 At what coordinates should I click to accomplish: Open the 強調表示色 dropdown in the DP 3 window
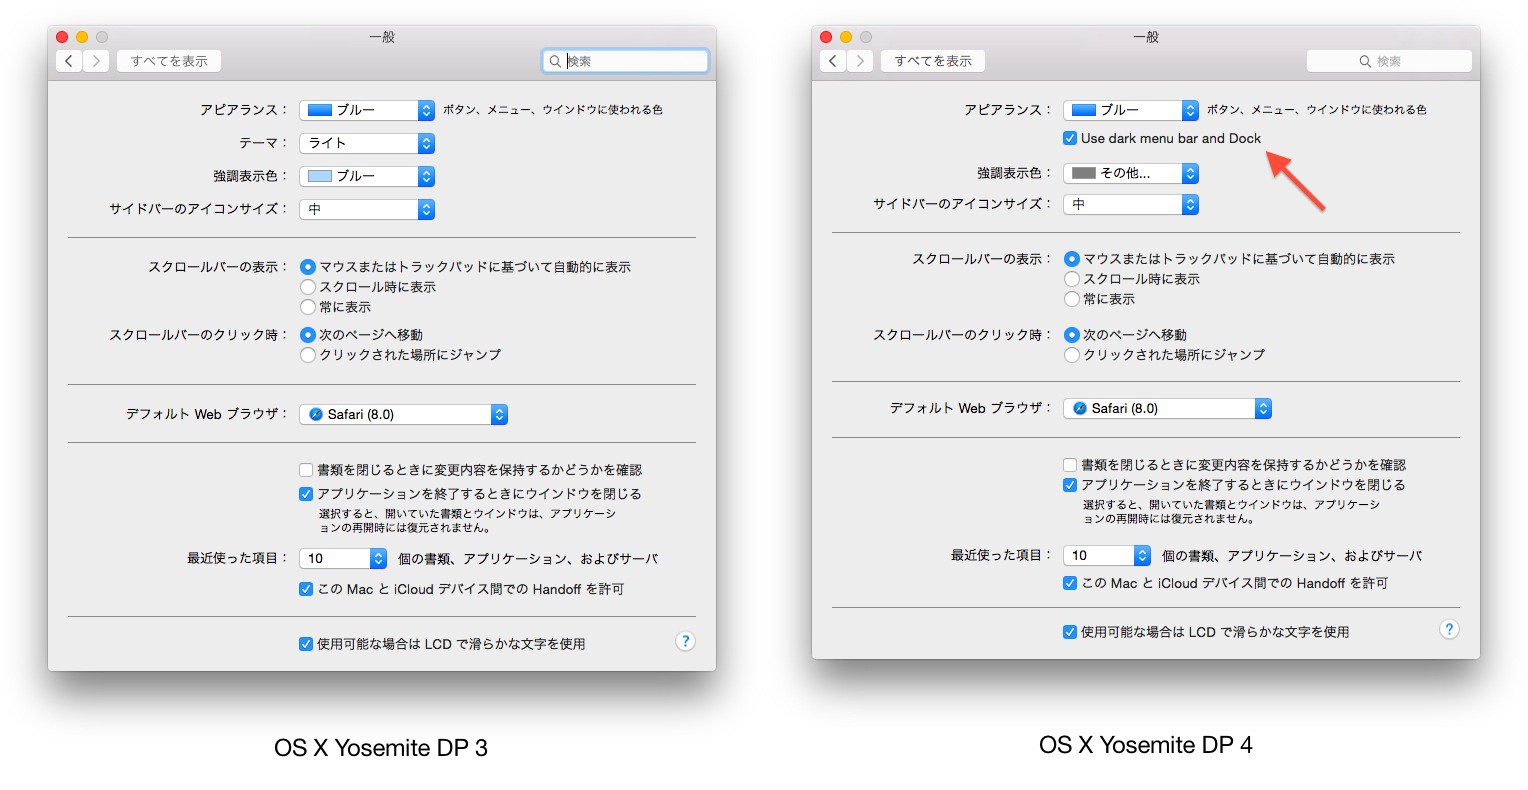pos(367,176)
